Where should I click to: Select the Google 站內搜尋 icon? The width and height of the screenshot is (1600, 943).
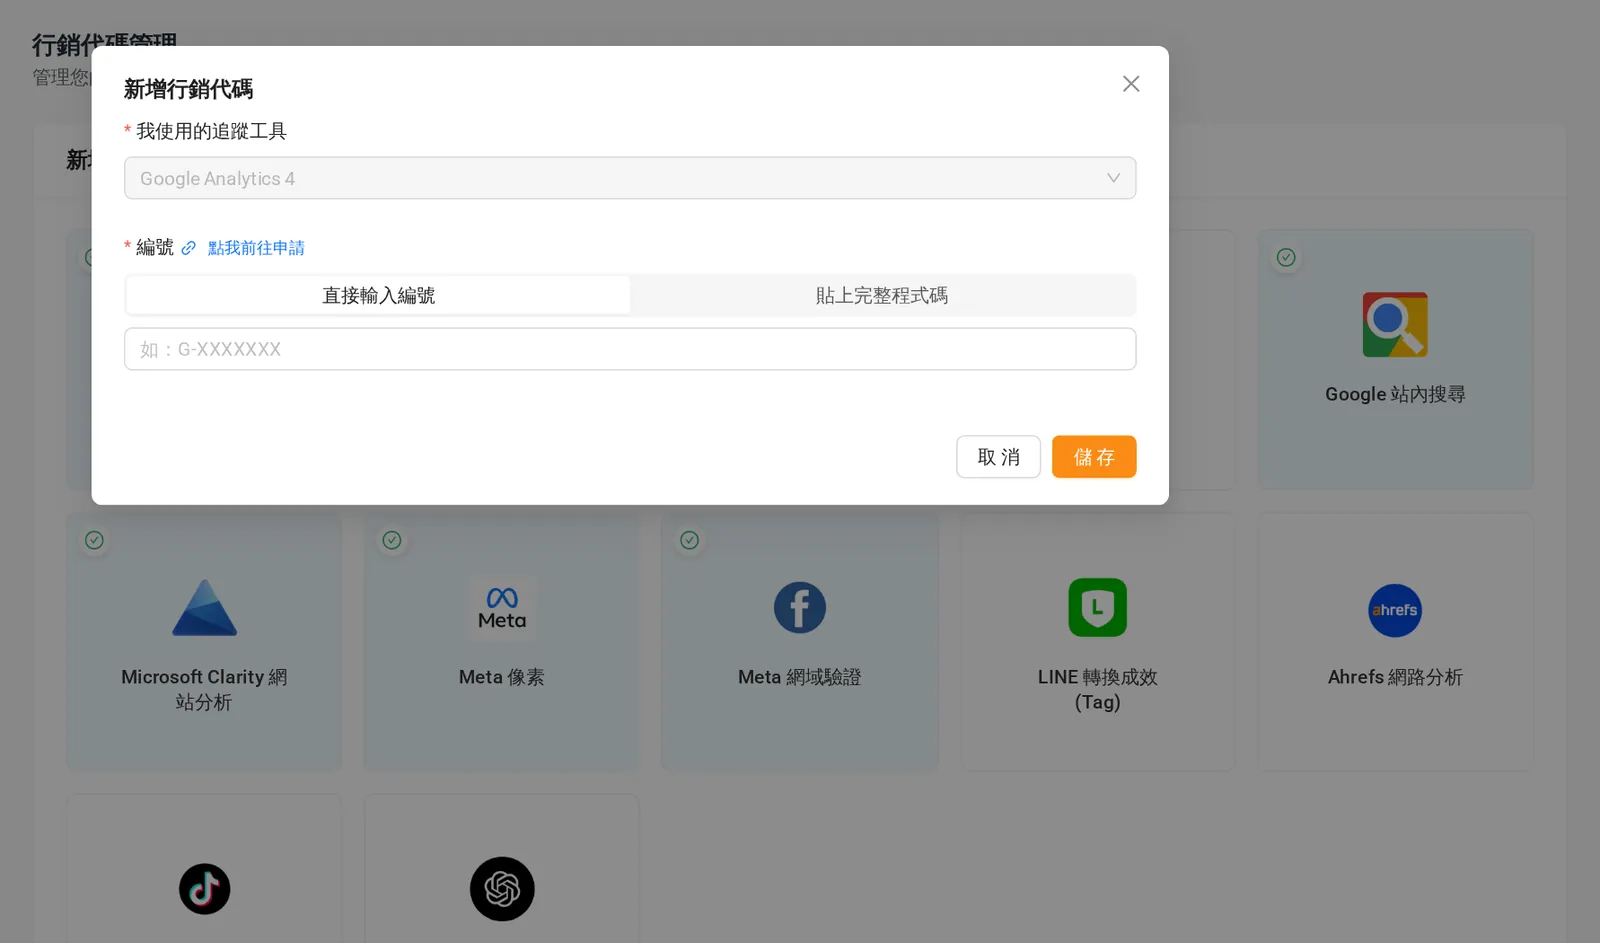1395,325
